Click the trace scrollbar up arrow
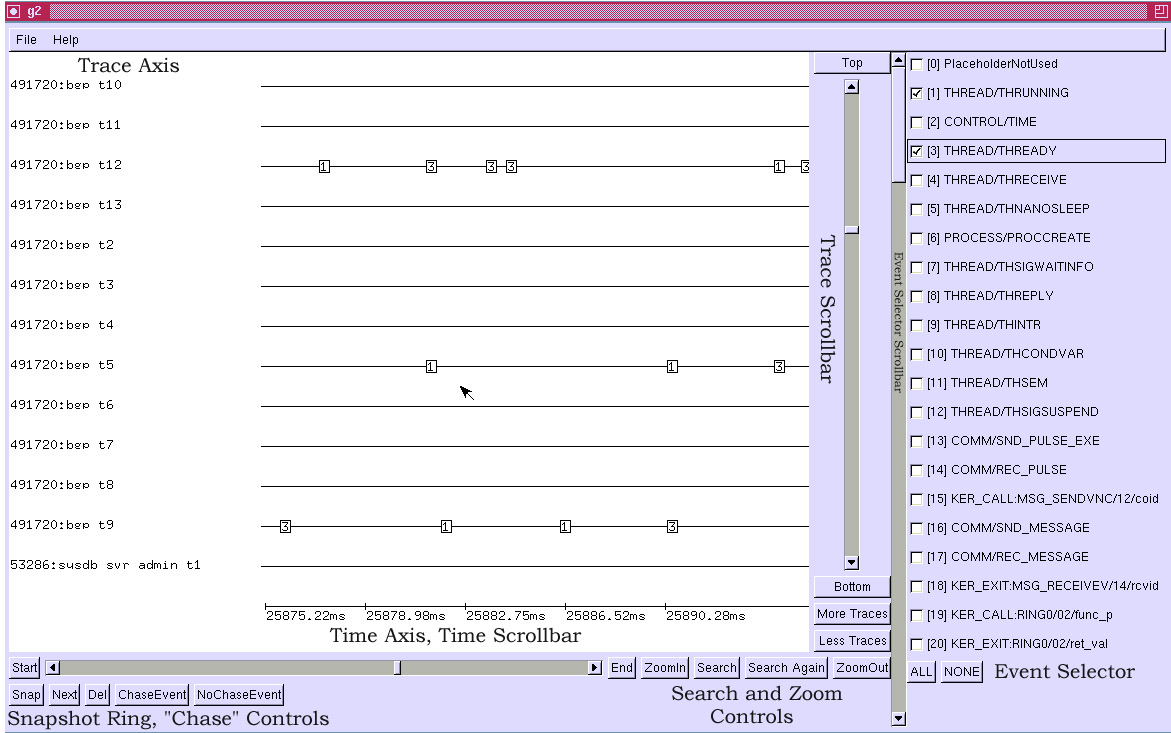This screenshot has width=1171, height=733. [x=851, y=87]
